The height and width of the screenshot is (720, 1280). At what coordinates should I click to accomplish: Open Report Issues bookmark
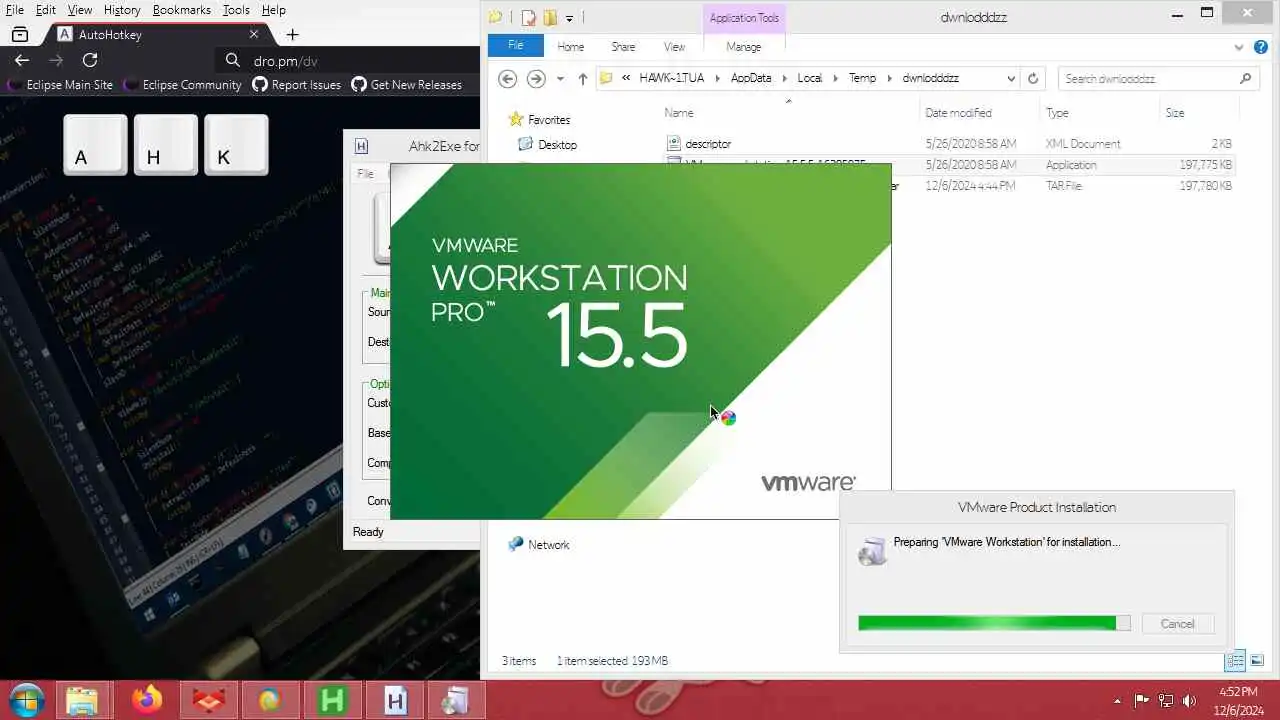point(296,85)
